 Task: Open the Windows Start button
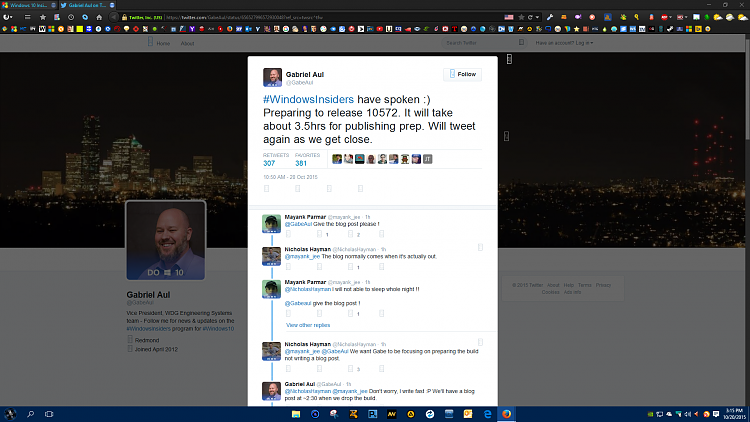[10, 414]
